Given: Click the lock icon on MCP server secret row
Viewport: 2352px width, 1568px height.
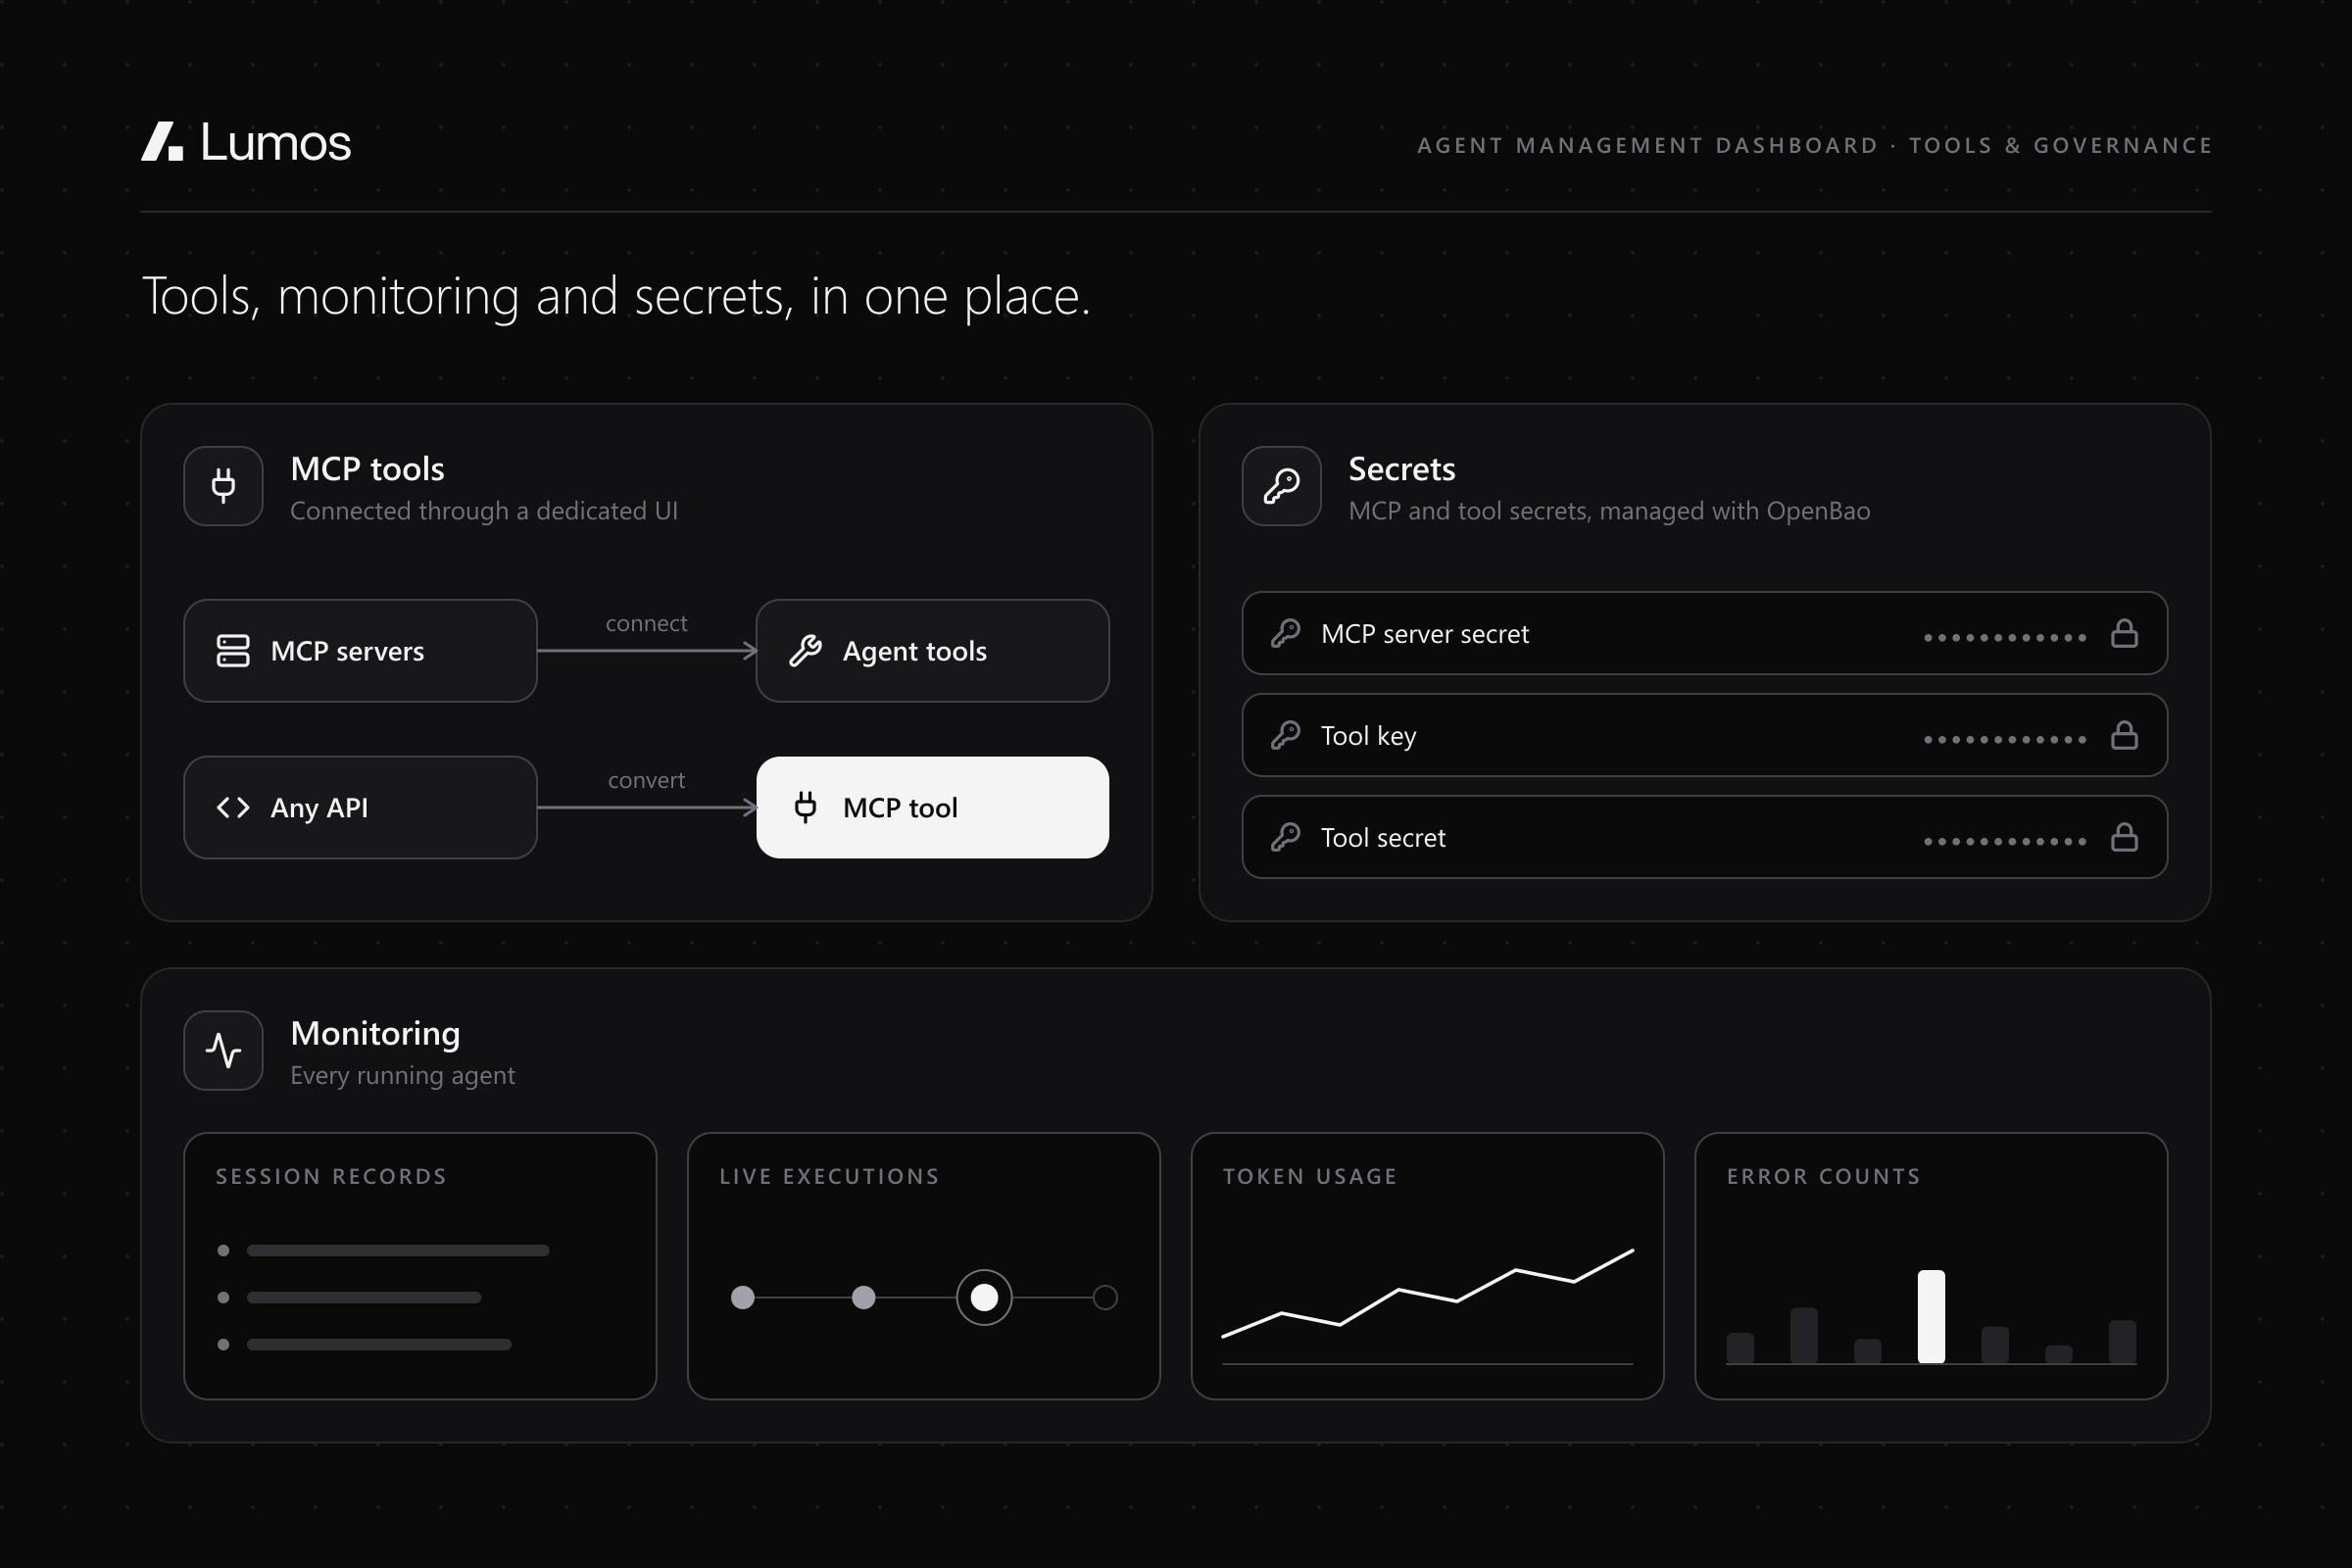Looking at the screenshot, I should [x=2124, y=633].
